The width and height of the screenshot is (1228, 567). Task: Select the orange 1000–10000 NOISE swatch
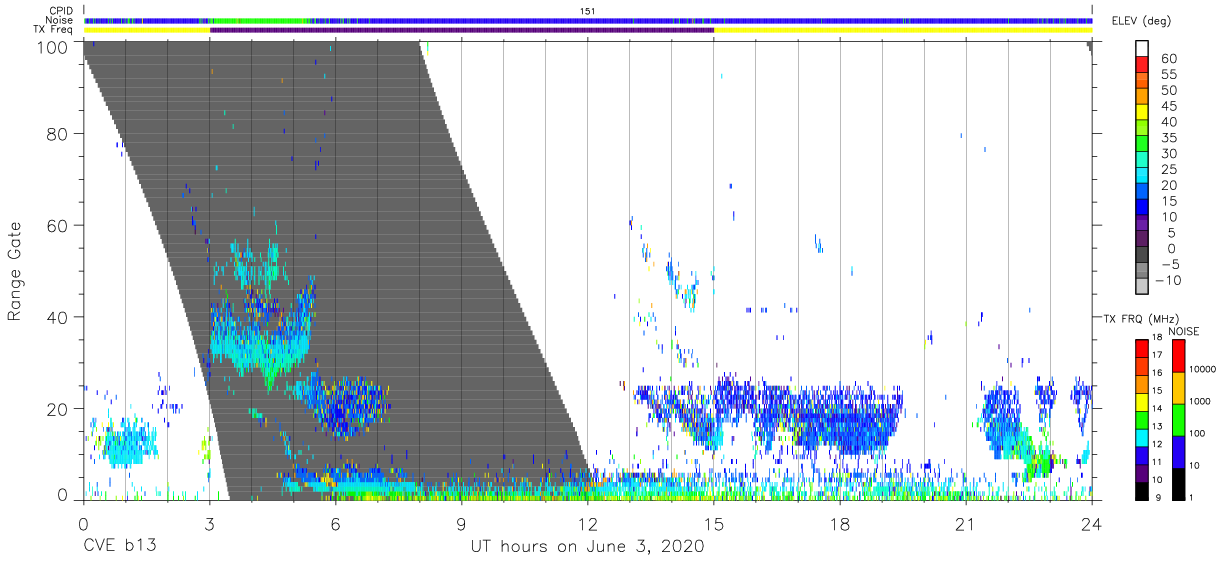1177,387
